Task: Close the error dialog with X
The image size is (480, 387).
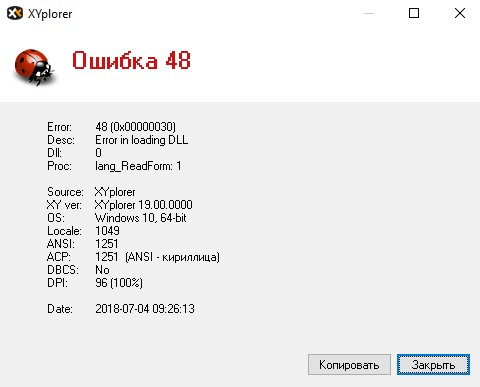Action: [x=460, y=13]
